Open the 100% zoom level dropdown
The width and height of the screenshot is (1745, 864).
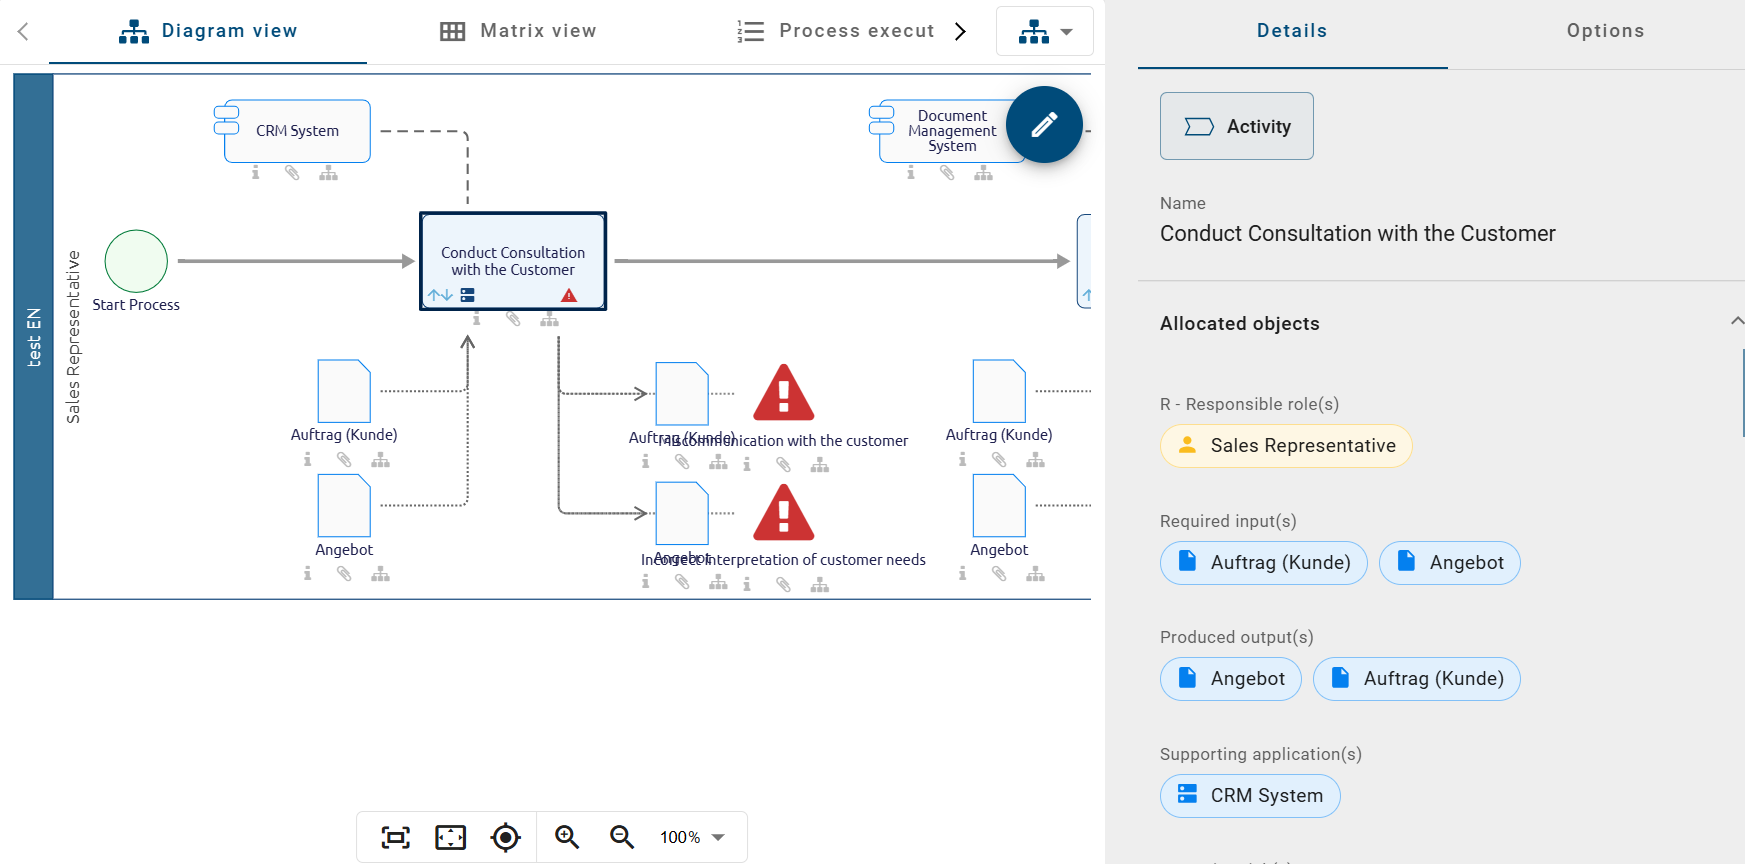[x=693, y=837]
